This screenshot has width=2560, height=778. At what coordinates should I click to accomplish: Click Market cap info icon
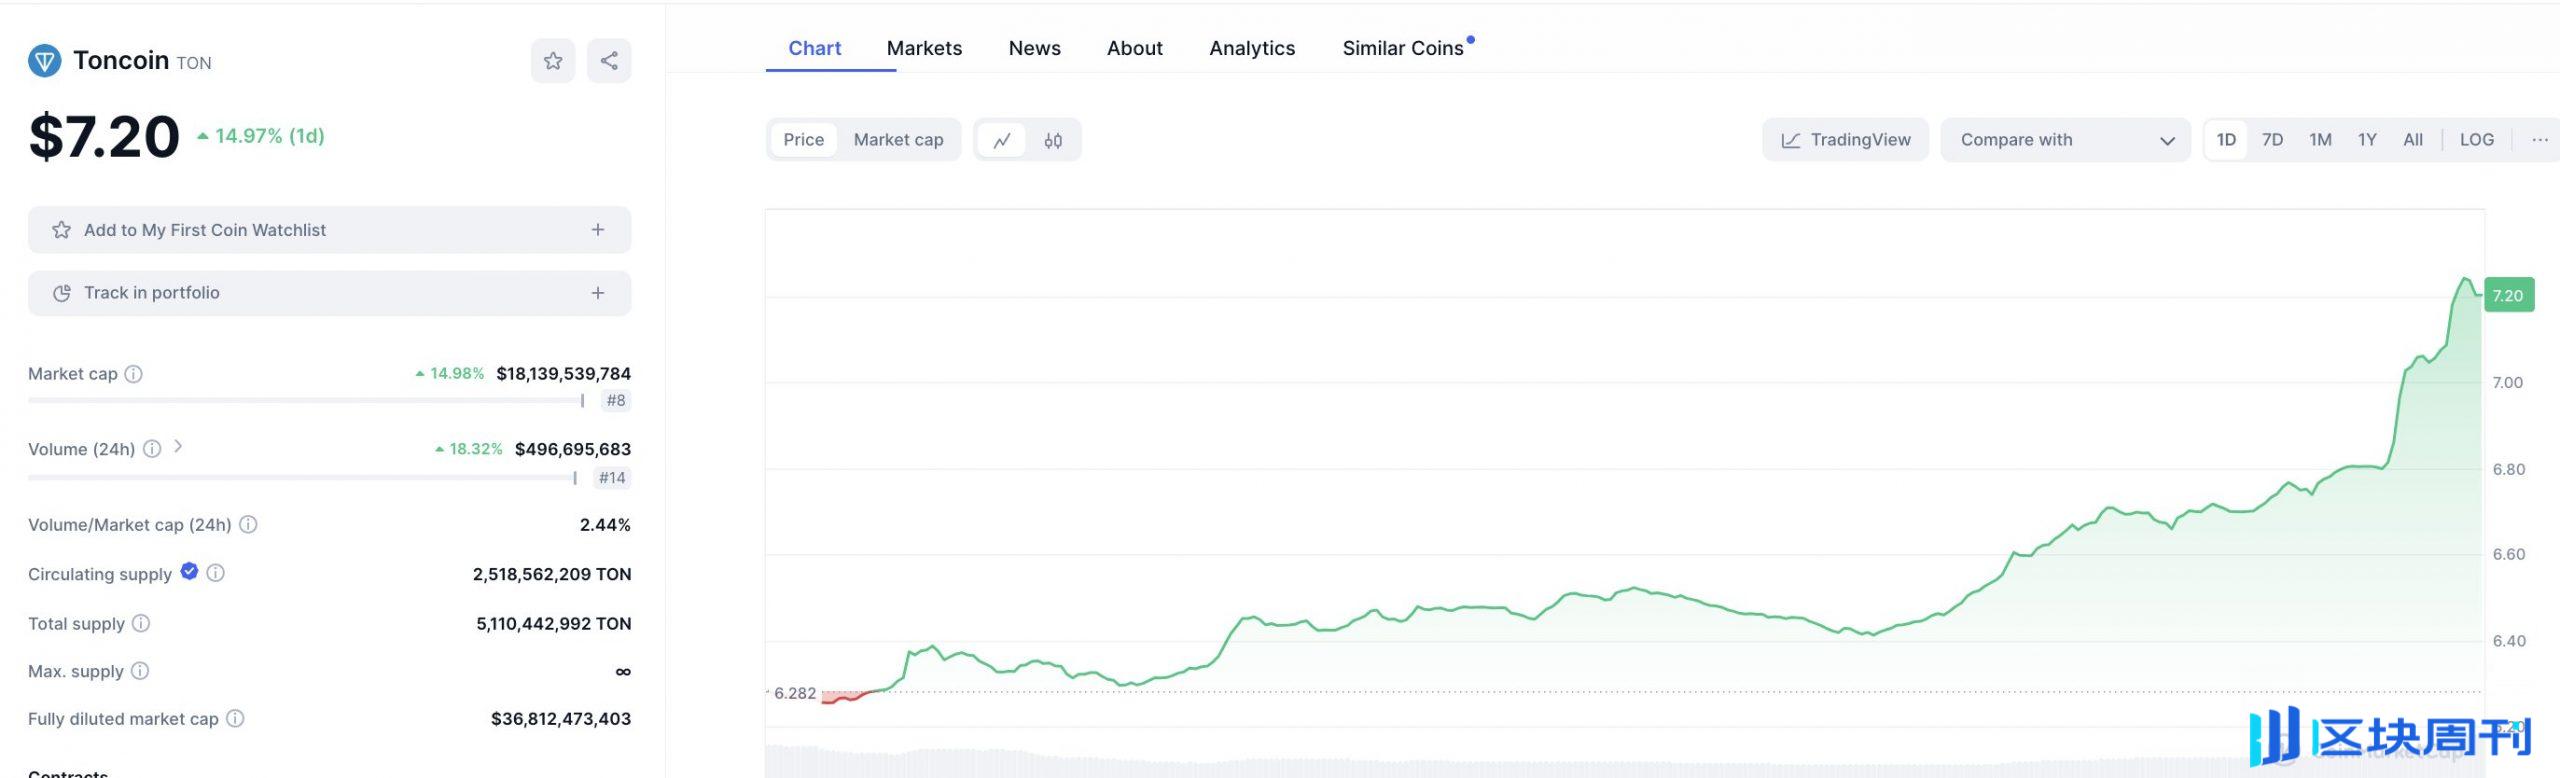click(134, 374)
